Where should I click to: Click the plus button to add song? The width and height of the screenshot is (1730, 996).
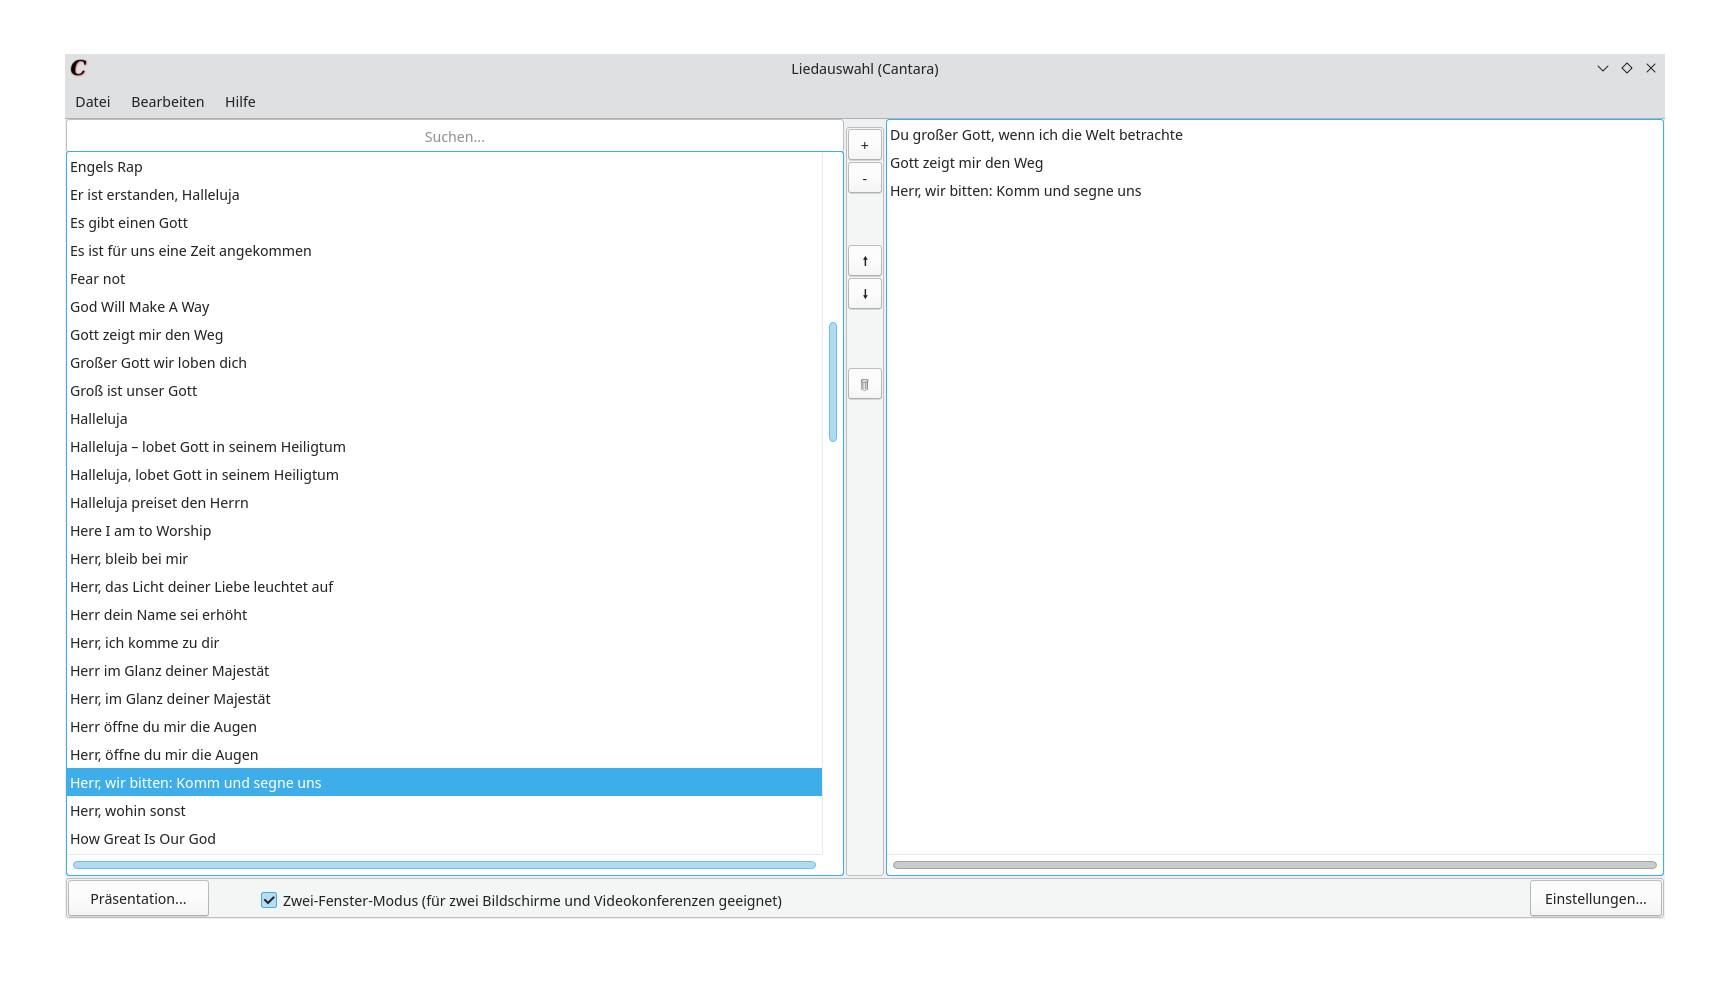865,145
